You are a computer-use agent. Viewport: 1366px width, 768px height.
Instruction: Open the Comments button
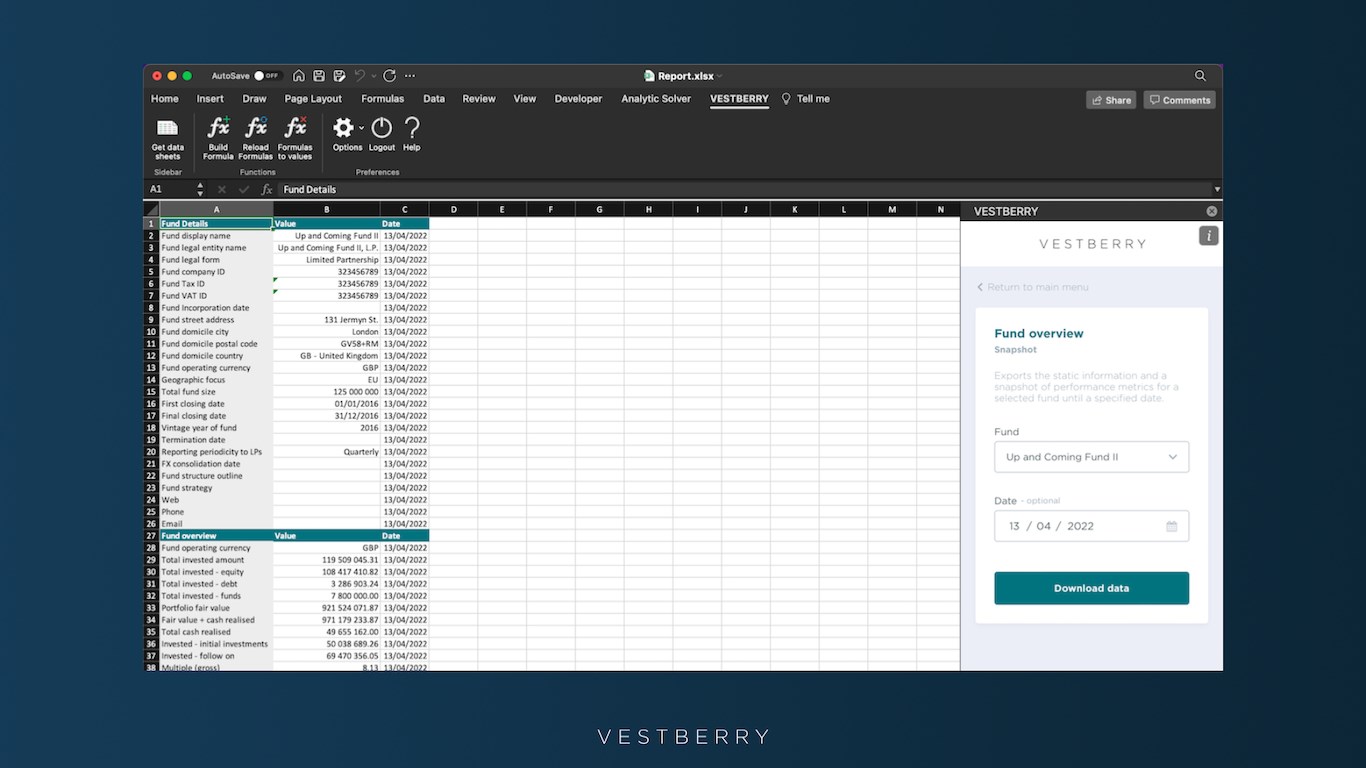(x=1179, y=100)
